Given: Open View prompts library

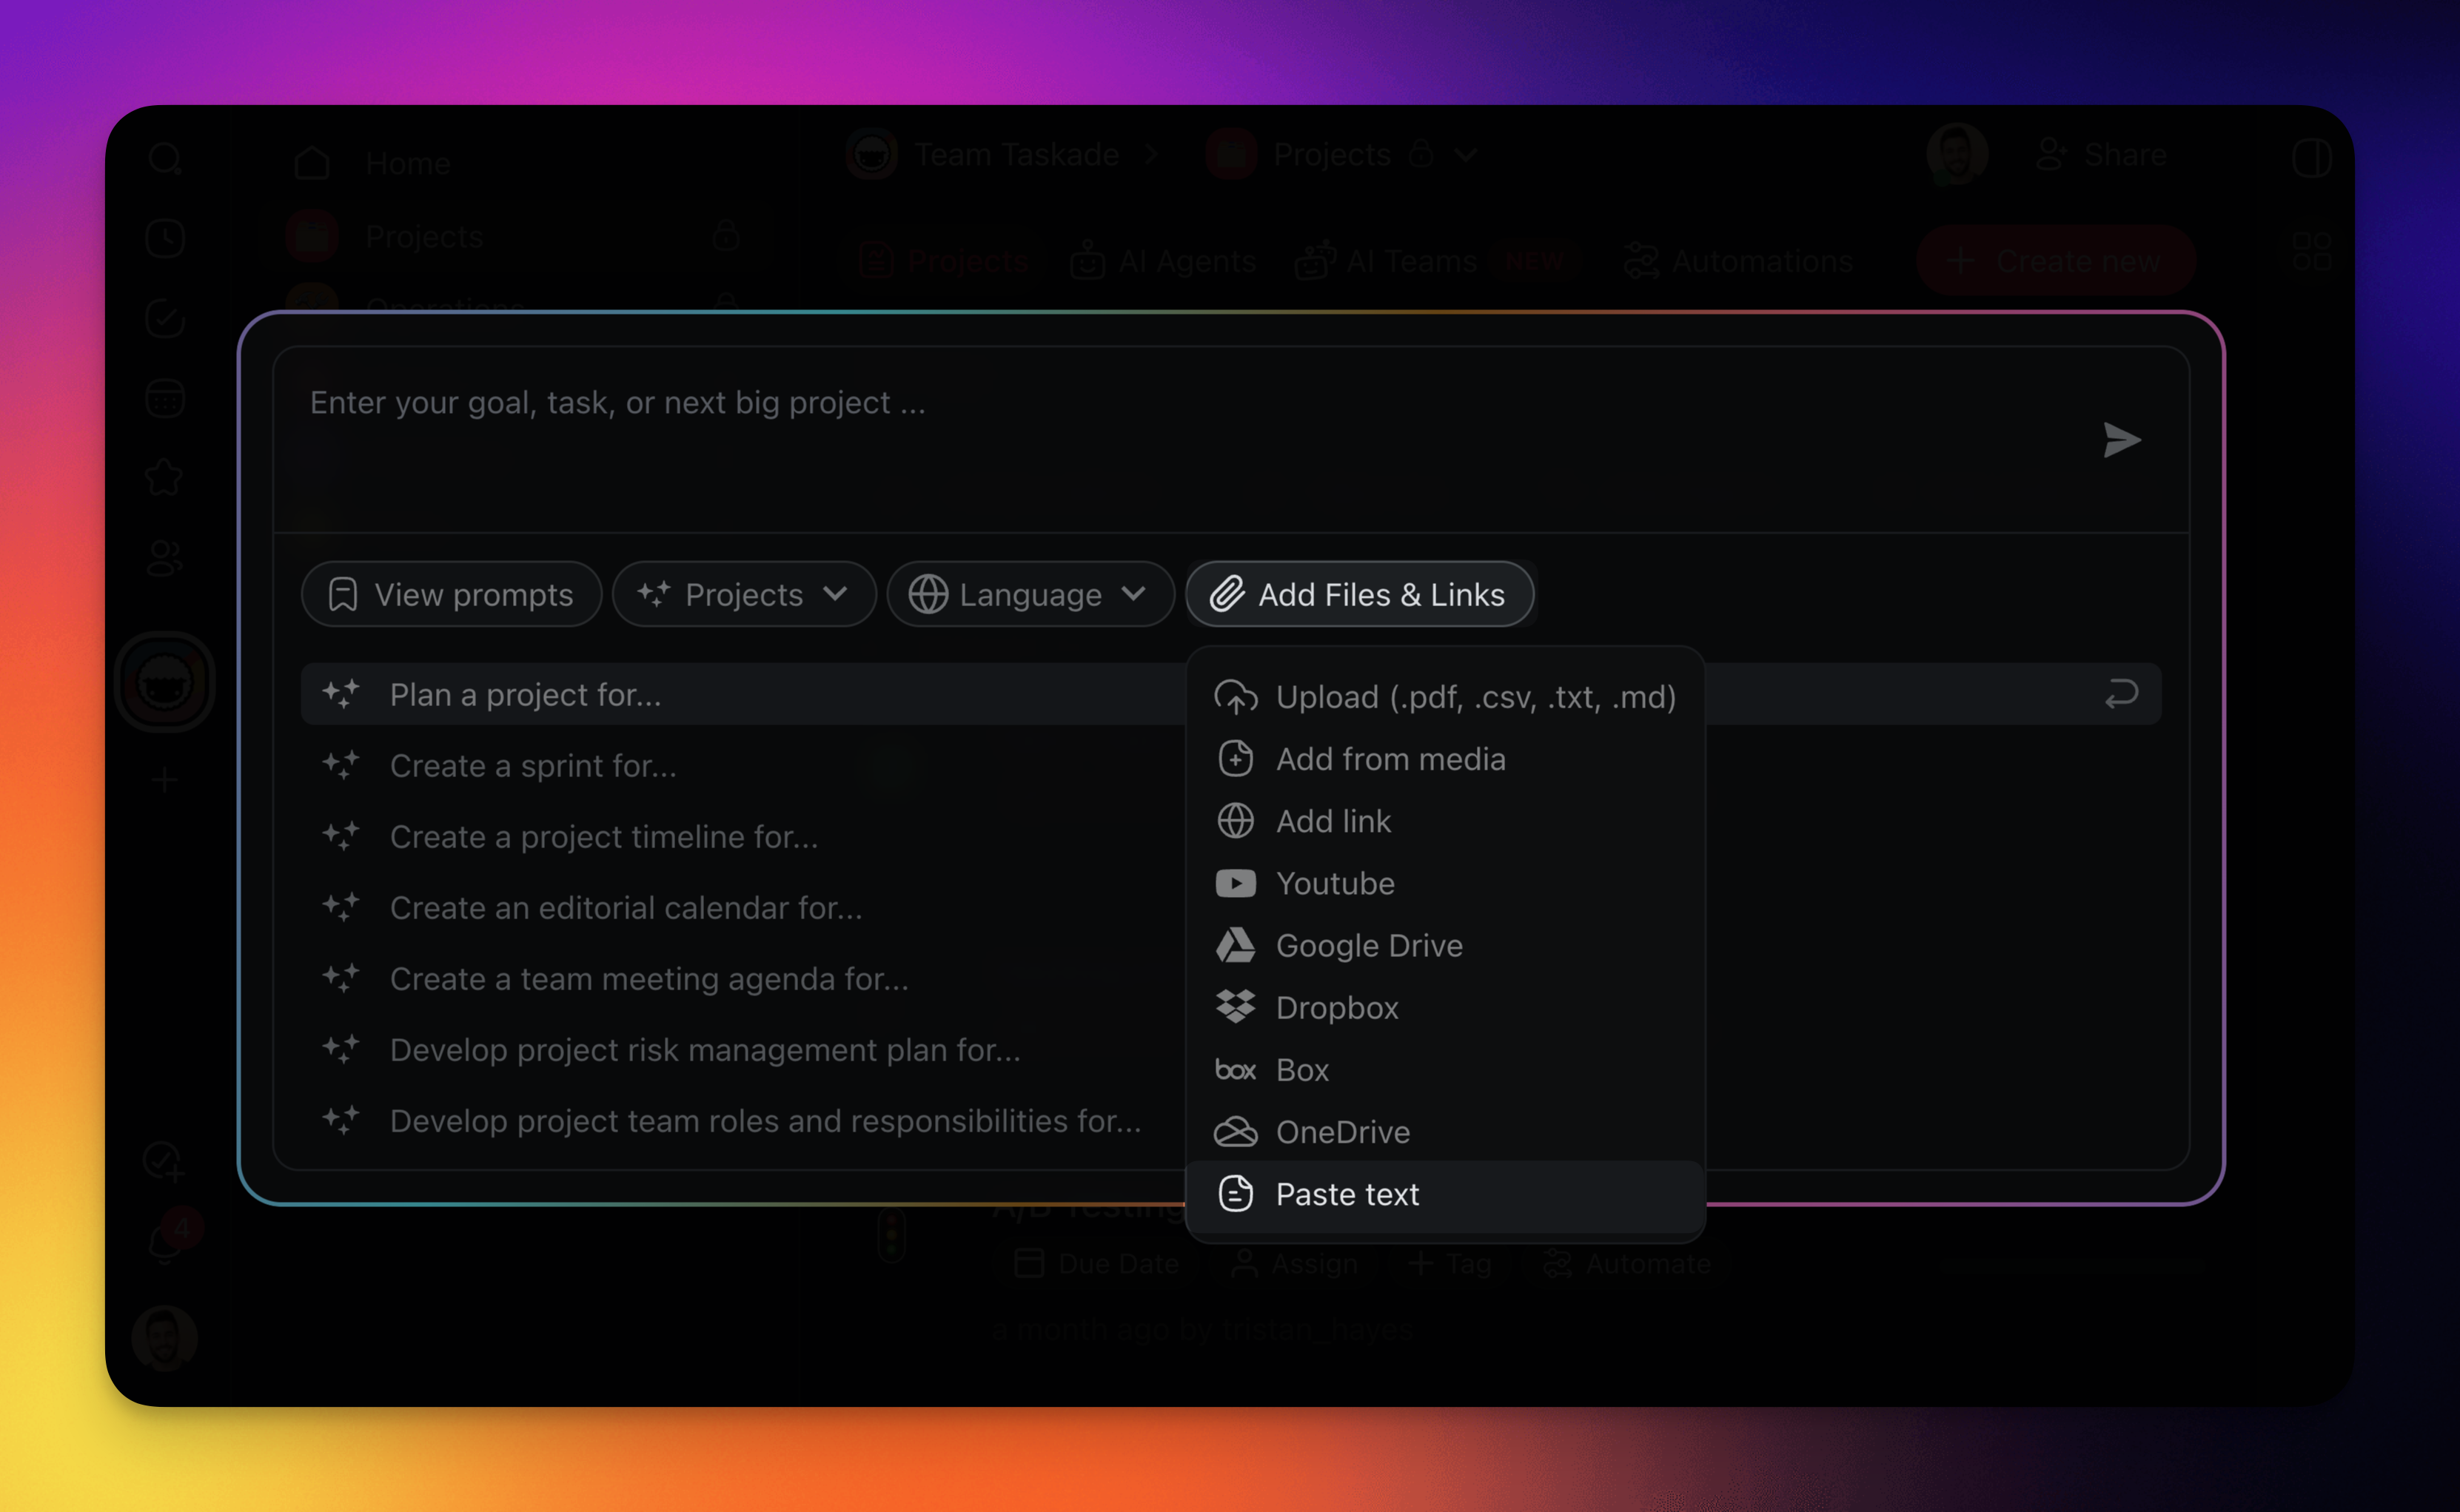Looking at the screenshot, I should click(x=451, y=594).
